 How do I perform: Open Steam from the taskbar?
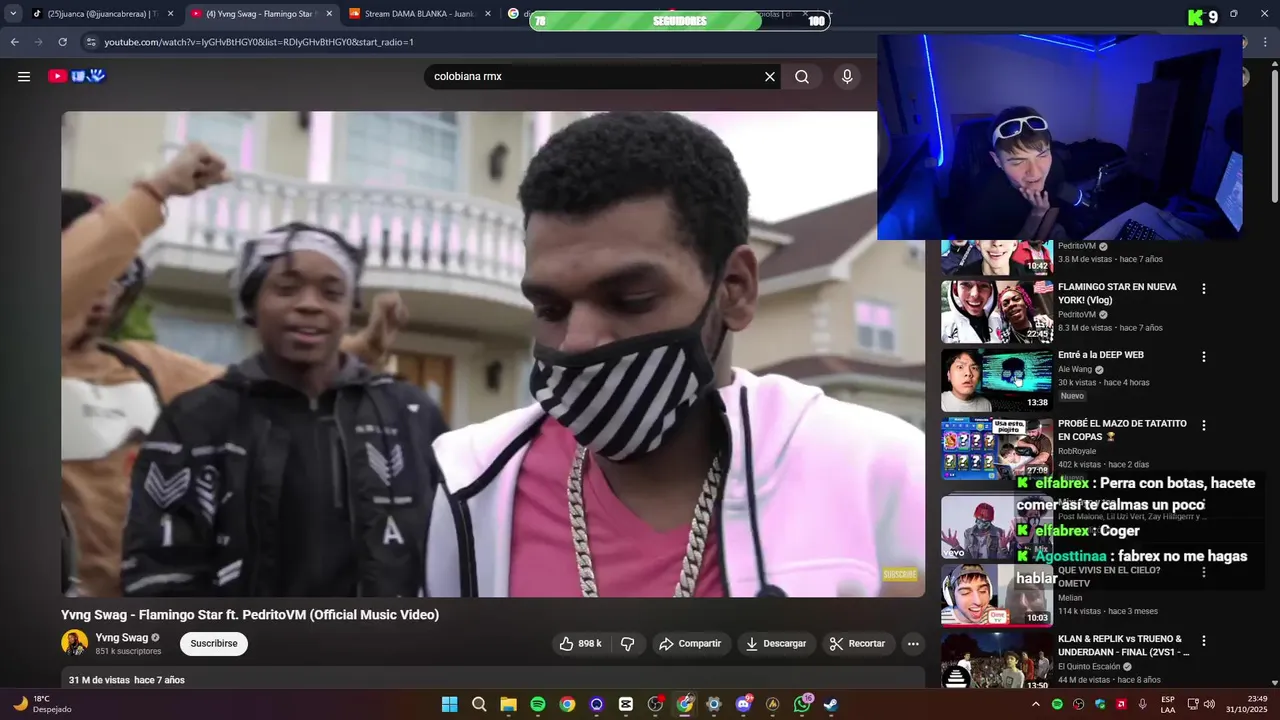pyautogui.click(x=831, y=704)
